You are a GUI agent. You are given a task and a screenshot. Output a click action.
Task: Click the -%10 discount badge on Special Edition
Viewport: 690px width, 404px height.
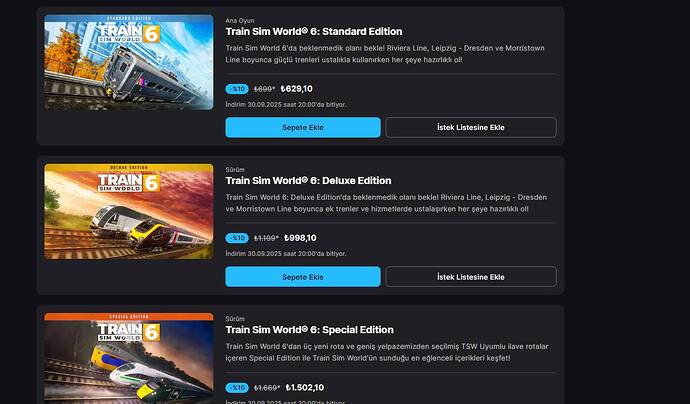pos(237,388)
